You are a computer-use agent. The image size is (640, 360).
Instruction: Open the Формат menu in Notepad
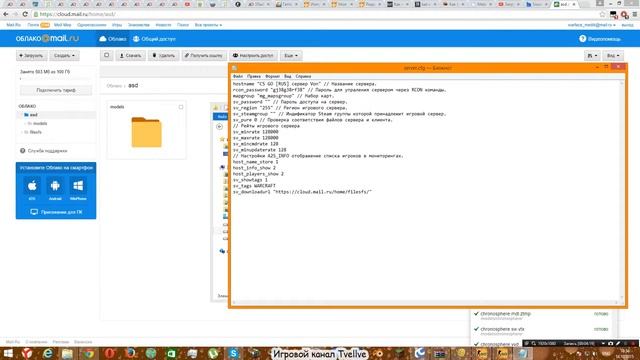pyautogui.click(x=272, y=76)
